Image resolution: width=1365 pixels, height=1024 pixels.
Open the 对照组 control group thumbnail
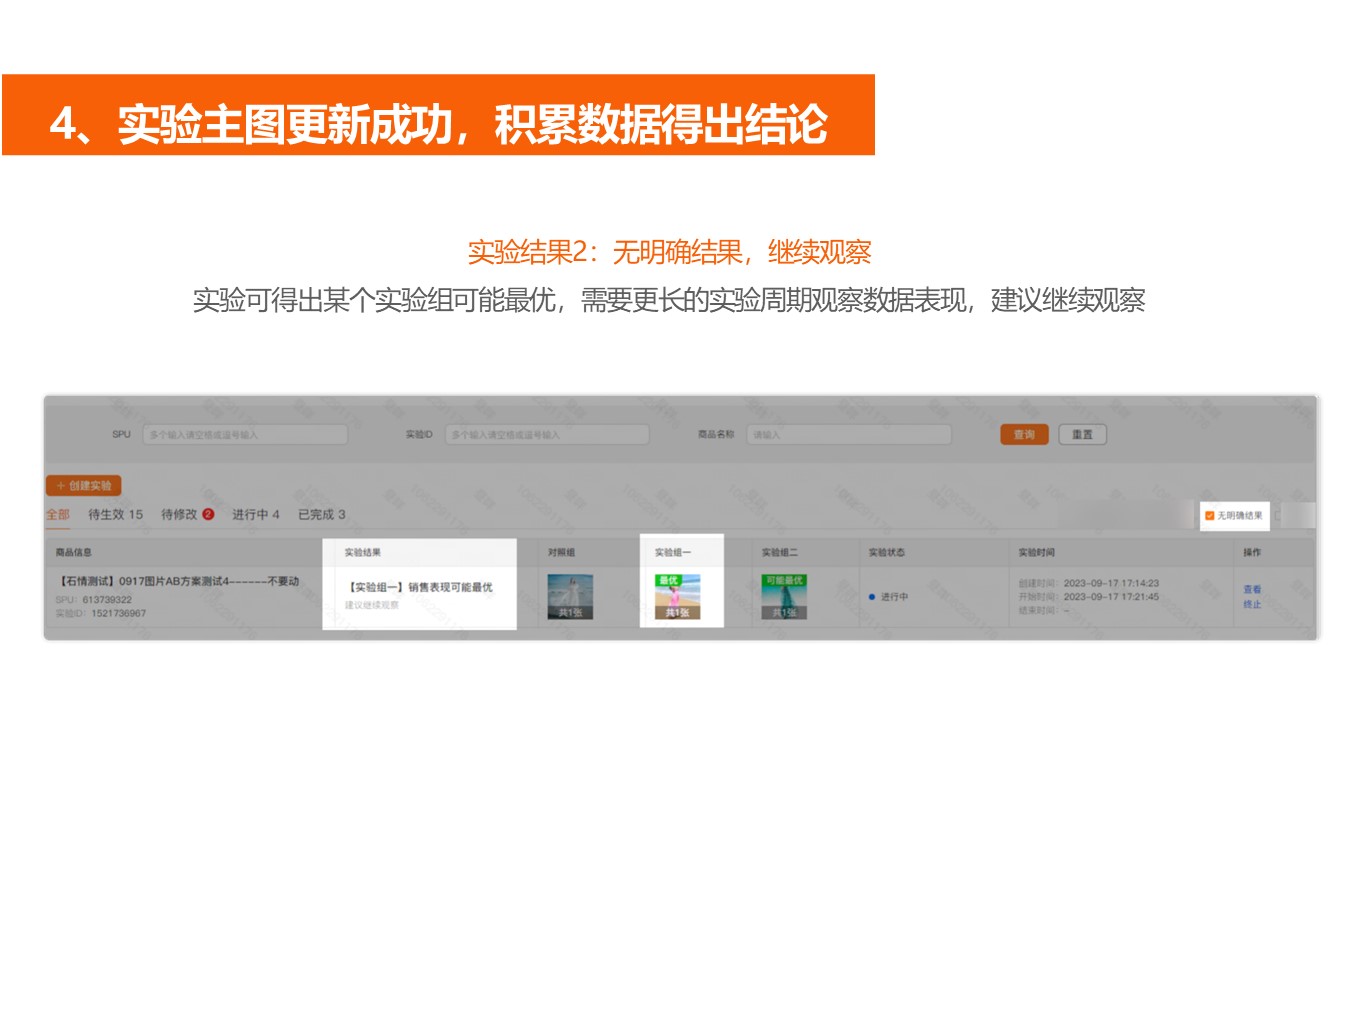[x=570, y=596]
